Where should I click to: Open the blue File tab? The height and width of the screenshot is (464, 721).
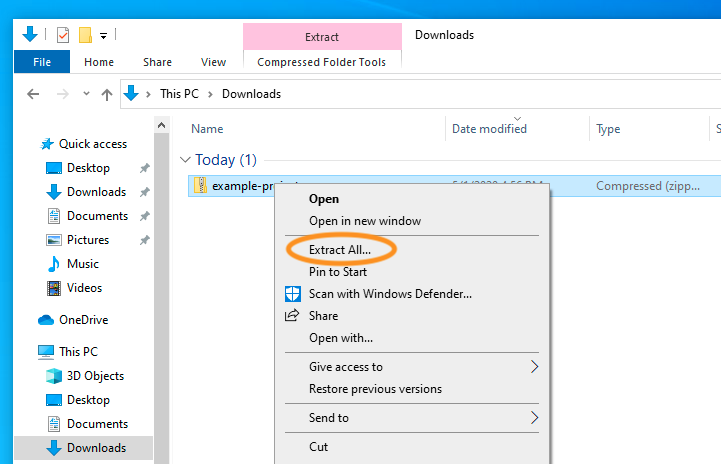click(42, 62)
